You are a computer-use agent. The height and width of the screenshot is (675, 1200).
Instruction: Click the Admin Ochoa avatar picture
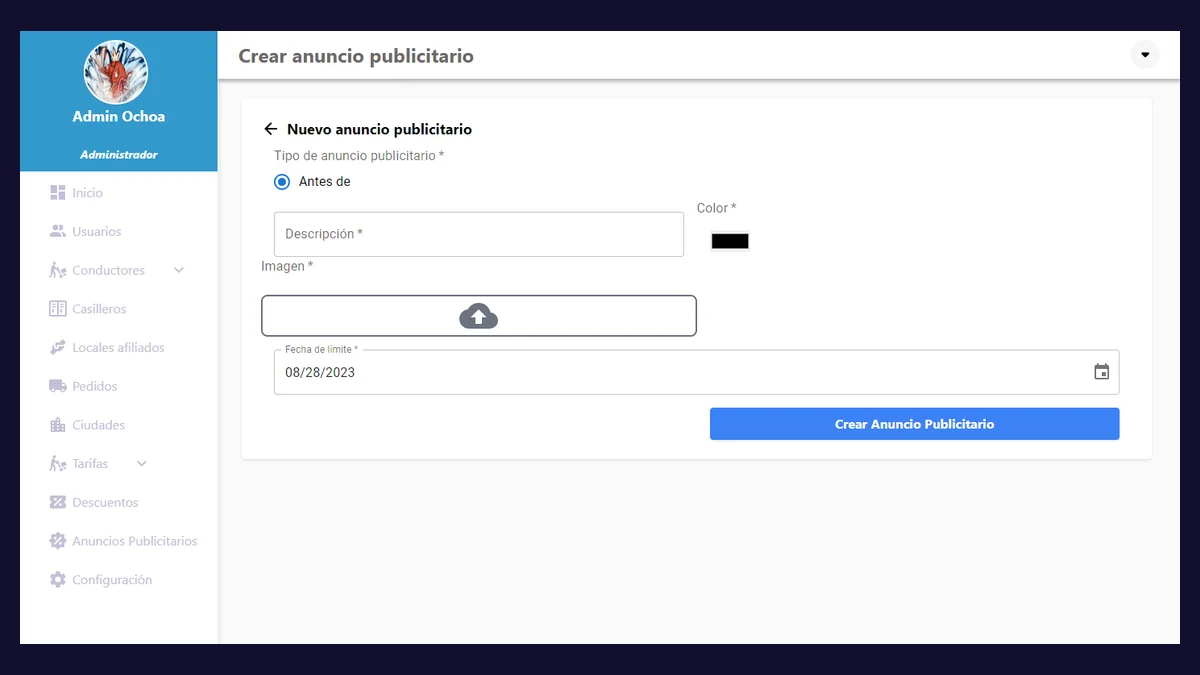pyautogui.click(x=116, y=73)
